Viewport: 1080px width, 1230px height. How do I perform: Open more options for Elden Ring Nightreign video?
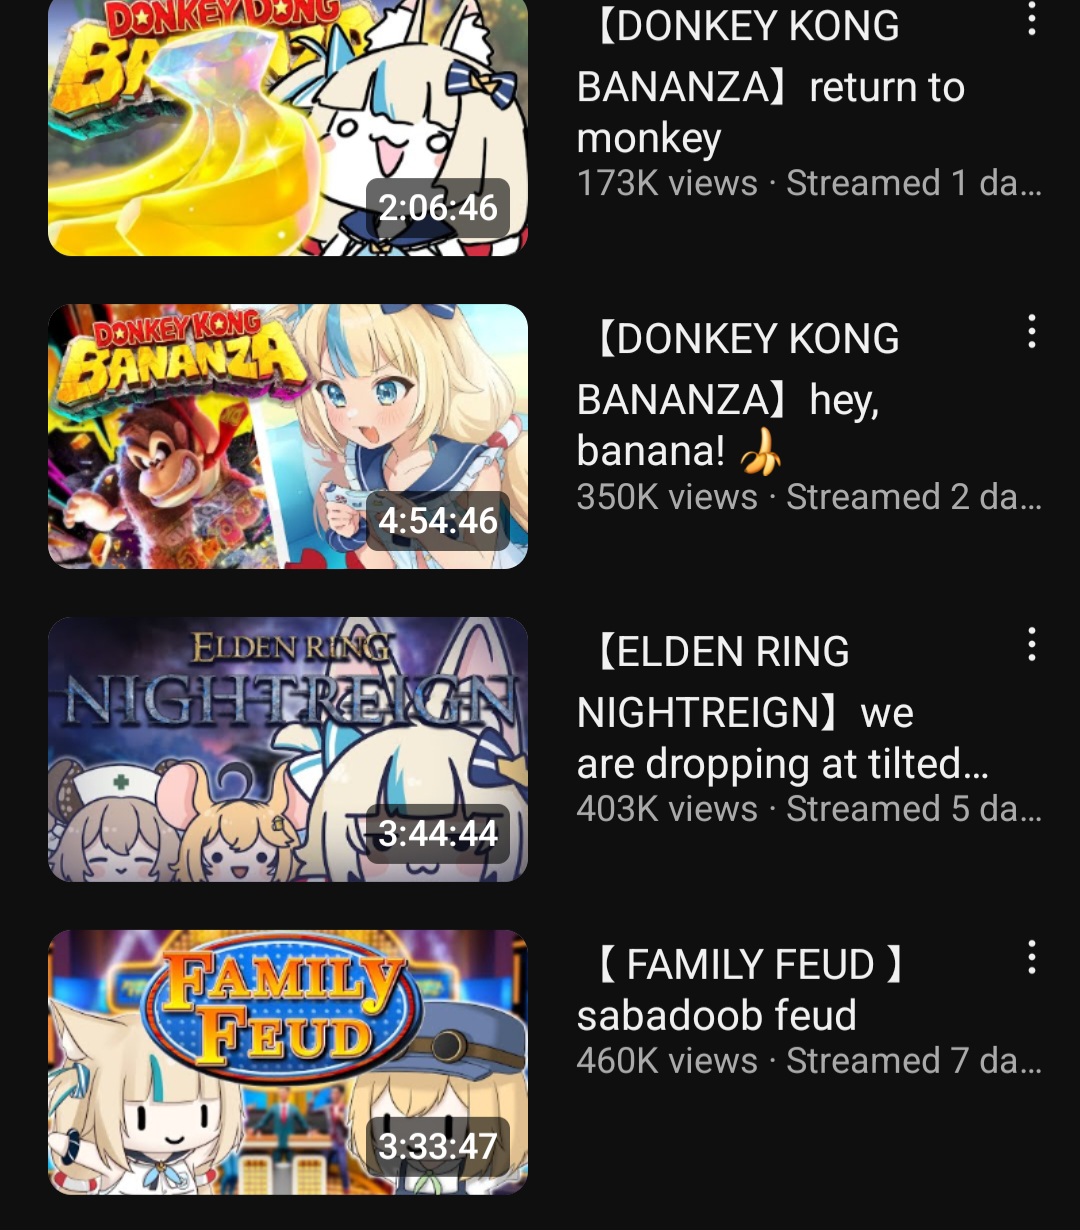(1031, 644)
